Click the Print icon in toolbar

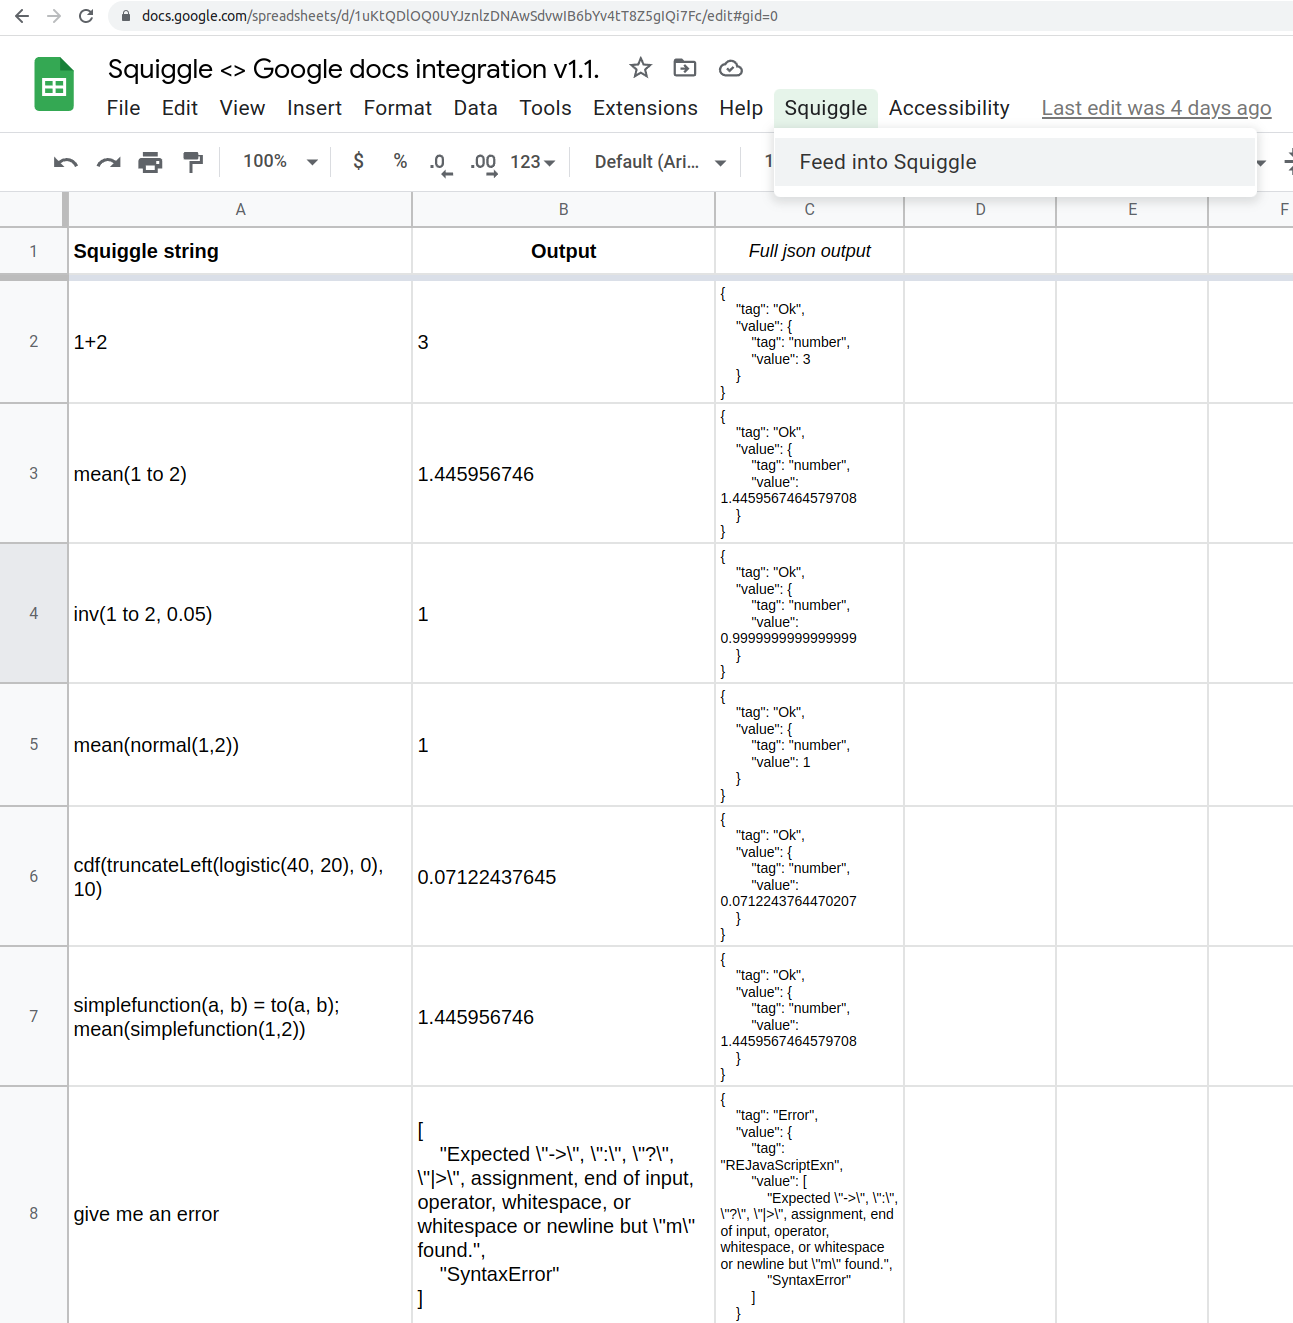coord(150,162)
